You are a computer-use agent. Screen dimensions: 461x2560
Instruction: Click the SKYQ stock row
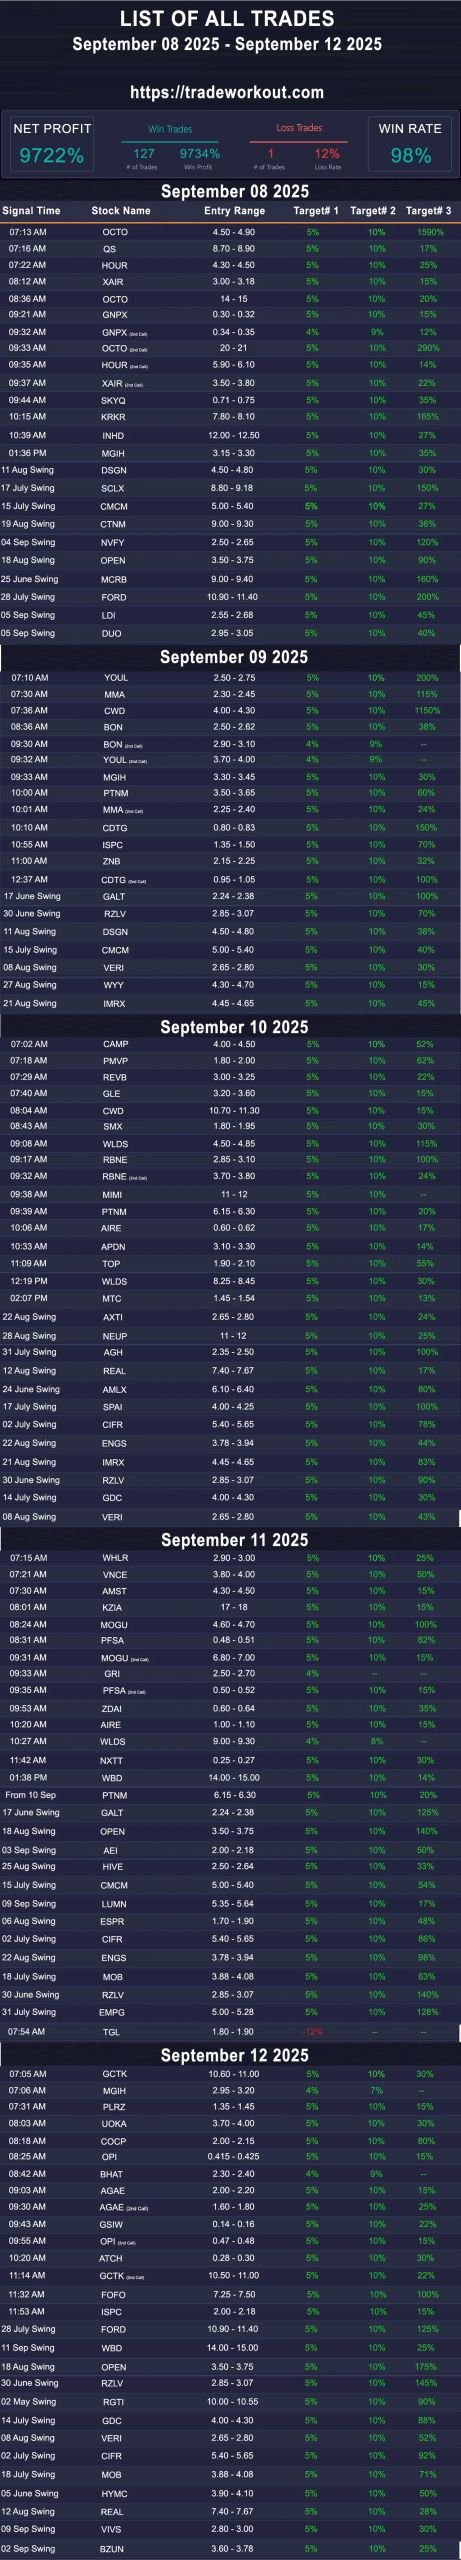(230, 400)
